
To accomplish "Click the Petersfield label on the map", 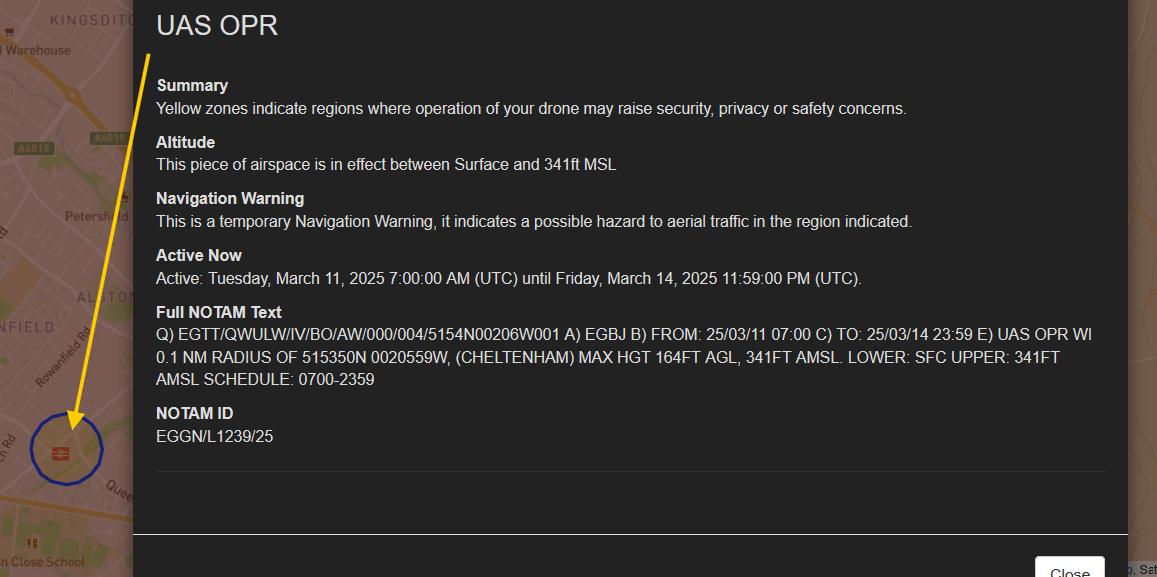I will [x=96, y=216].
